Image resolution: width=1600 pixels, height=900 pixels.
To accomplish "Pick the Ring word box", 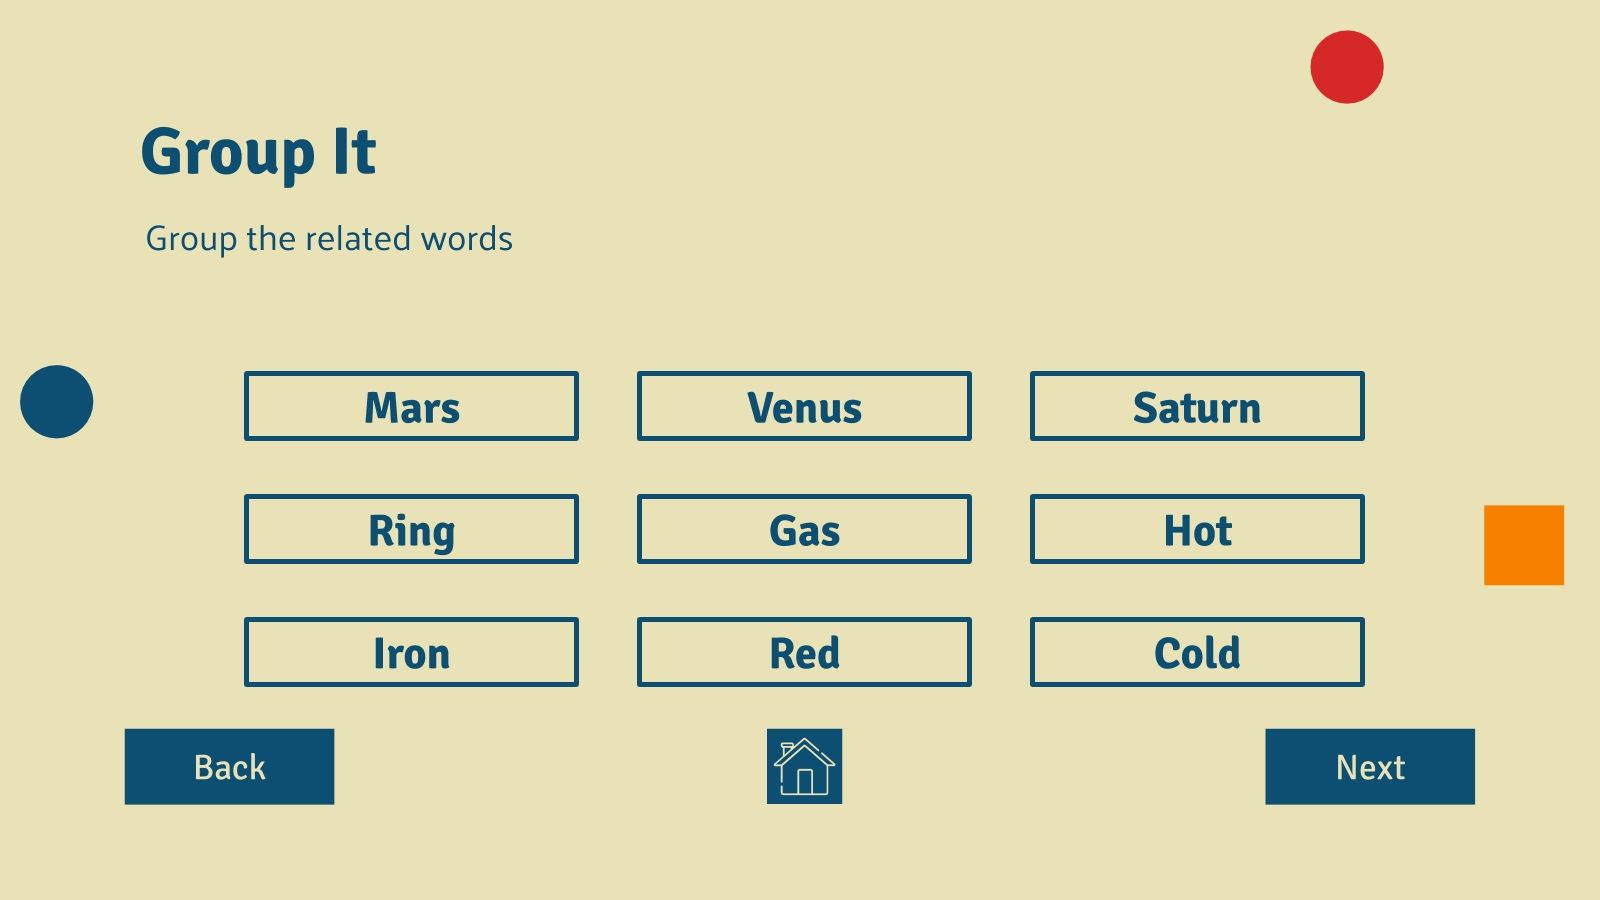I will click(411, 529).
